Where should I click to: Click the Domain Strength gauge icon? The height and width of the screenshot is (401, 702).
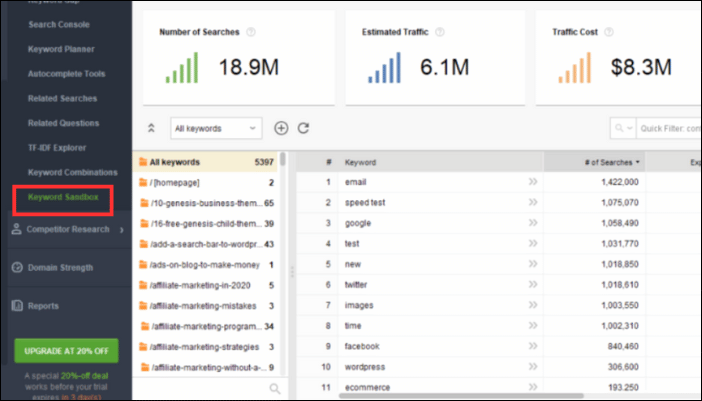pos(17,268)
